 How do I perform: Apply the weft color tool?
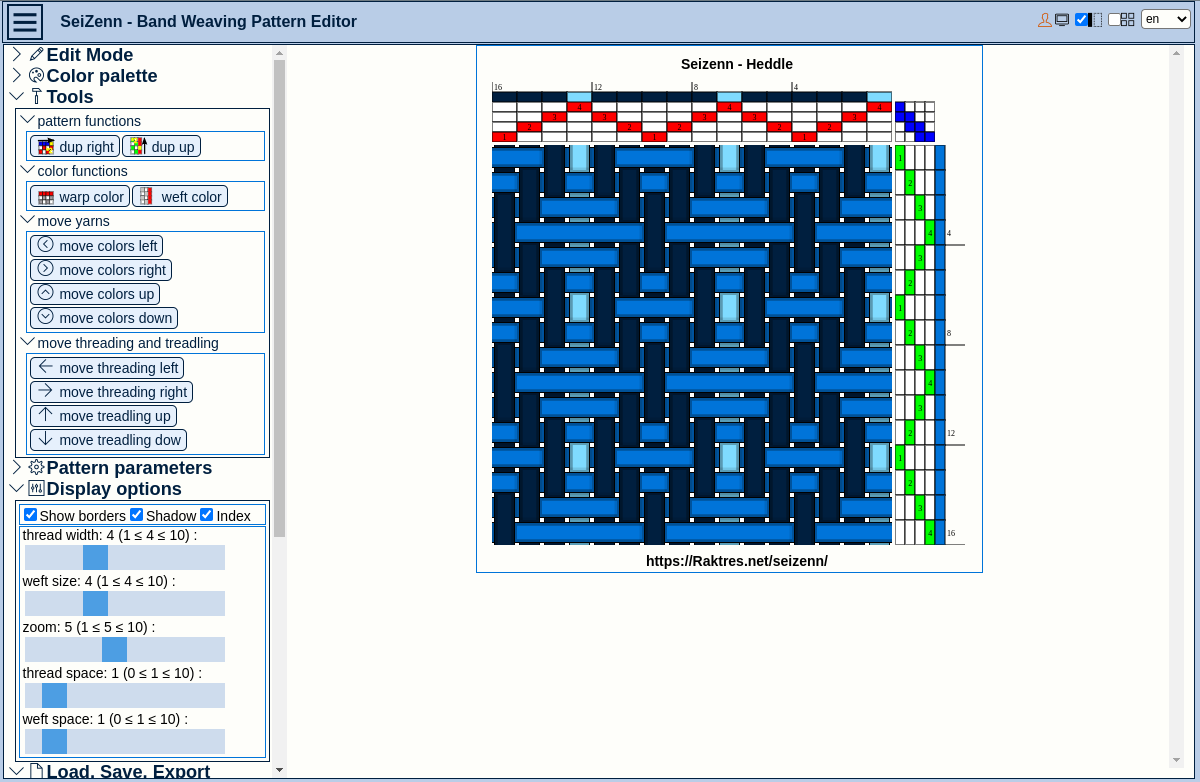[180, 196]
